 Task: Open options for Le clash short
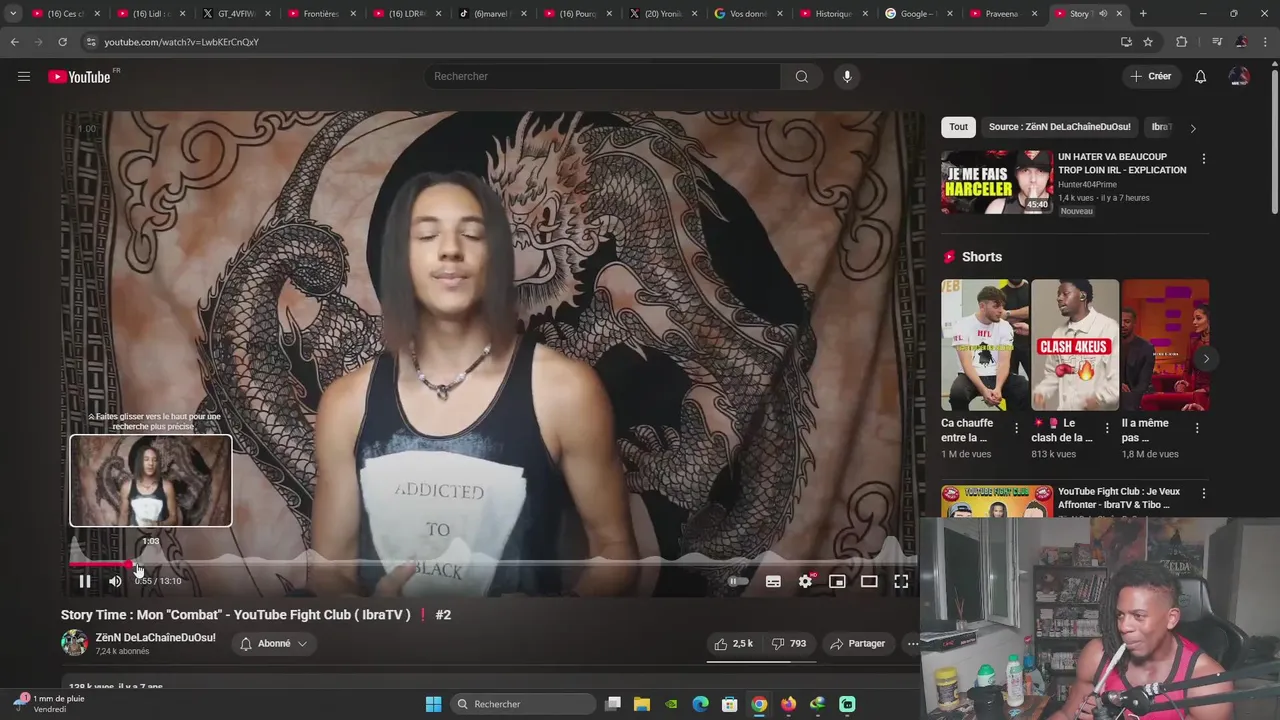(1106, 428)
